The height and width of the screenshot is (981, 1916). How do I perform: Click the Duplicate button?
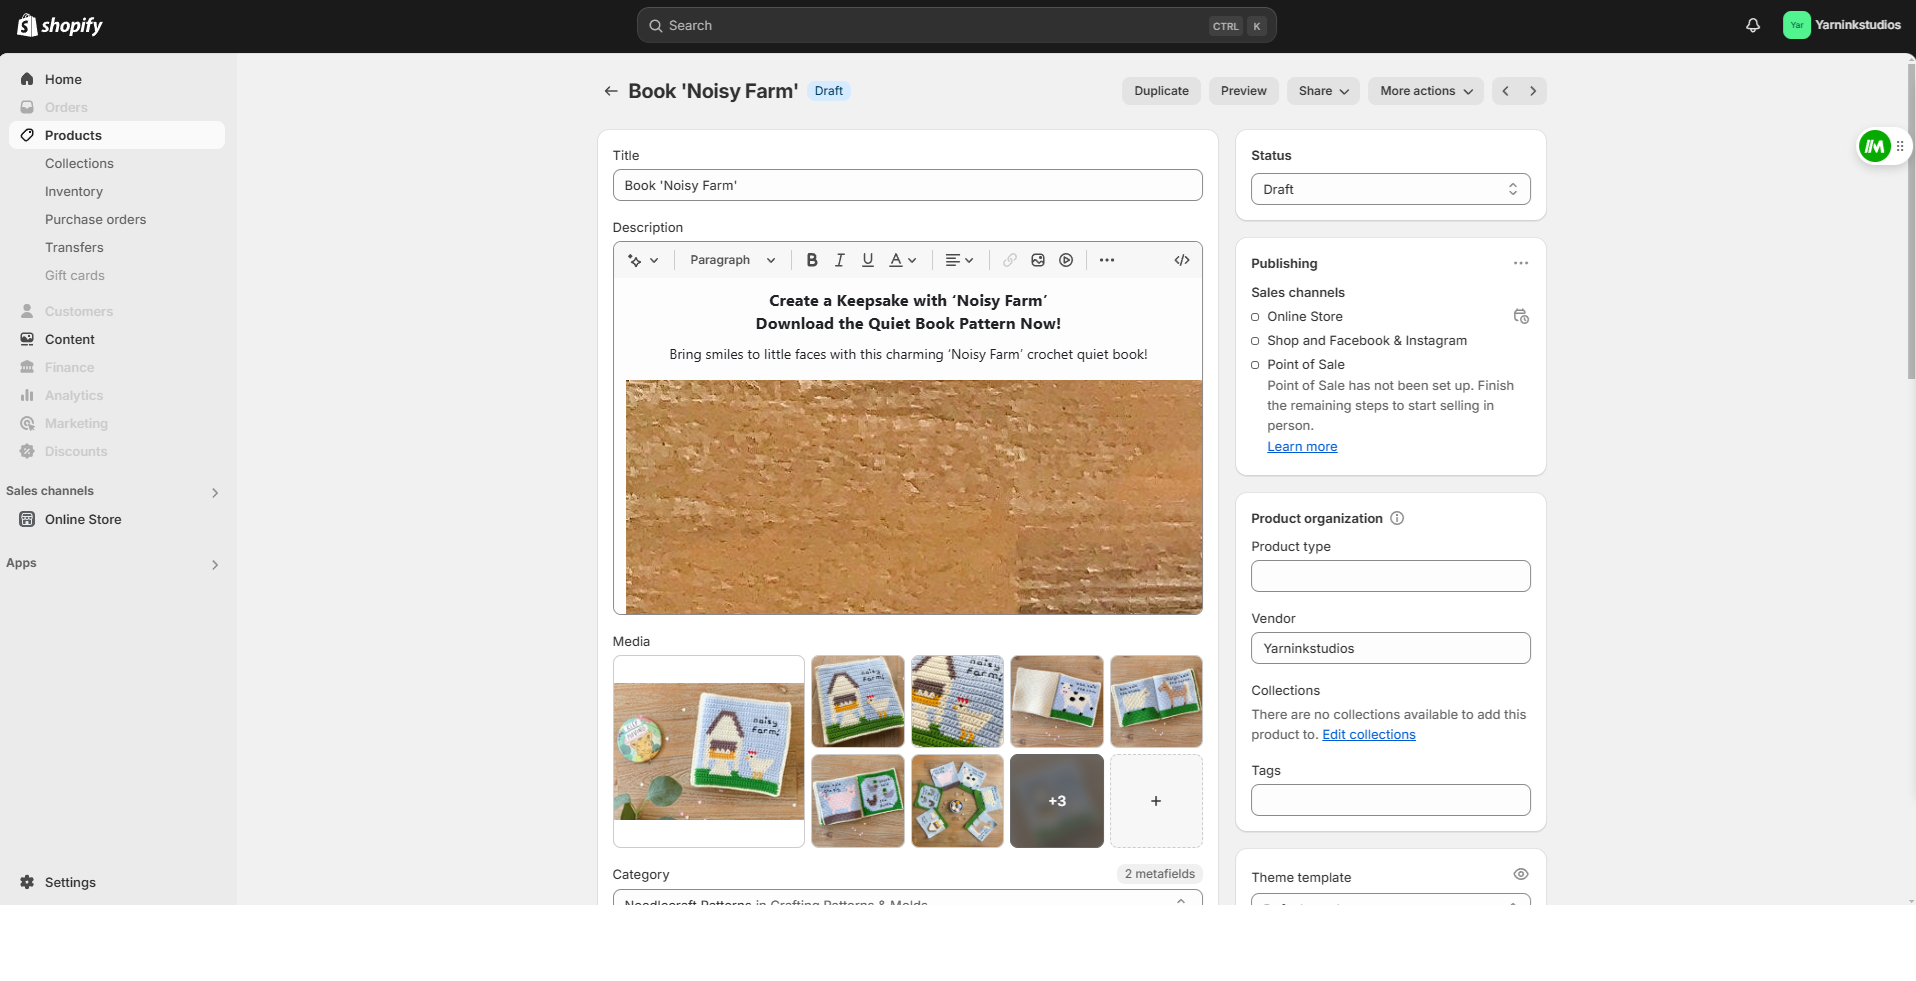click(x=1161, y=91)
